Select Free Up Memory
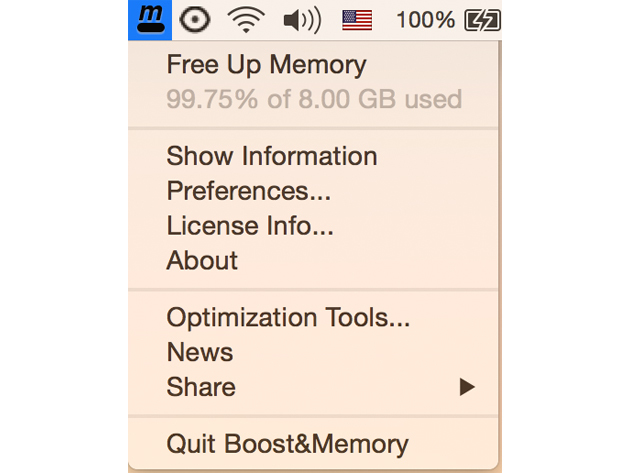This screenshot has height=473, width=630. tap(313, 65)
